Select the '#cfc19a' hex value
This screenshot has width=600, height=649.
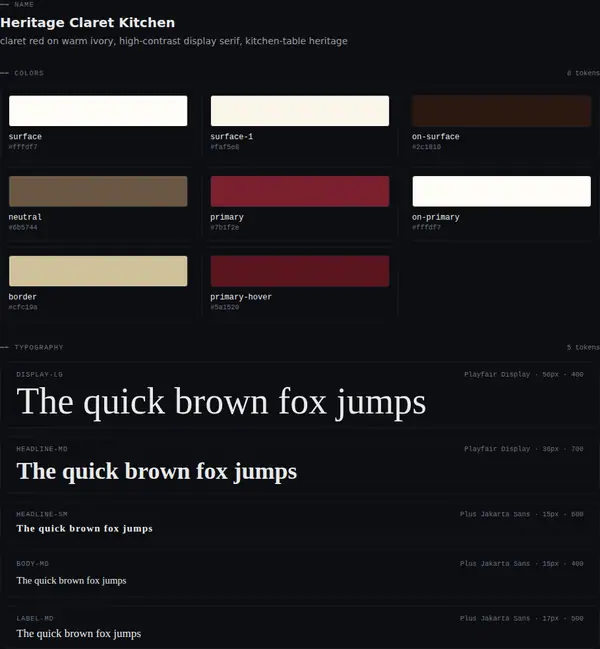[x=23, y=307]
